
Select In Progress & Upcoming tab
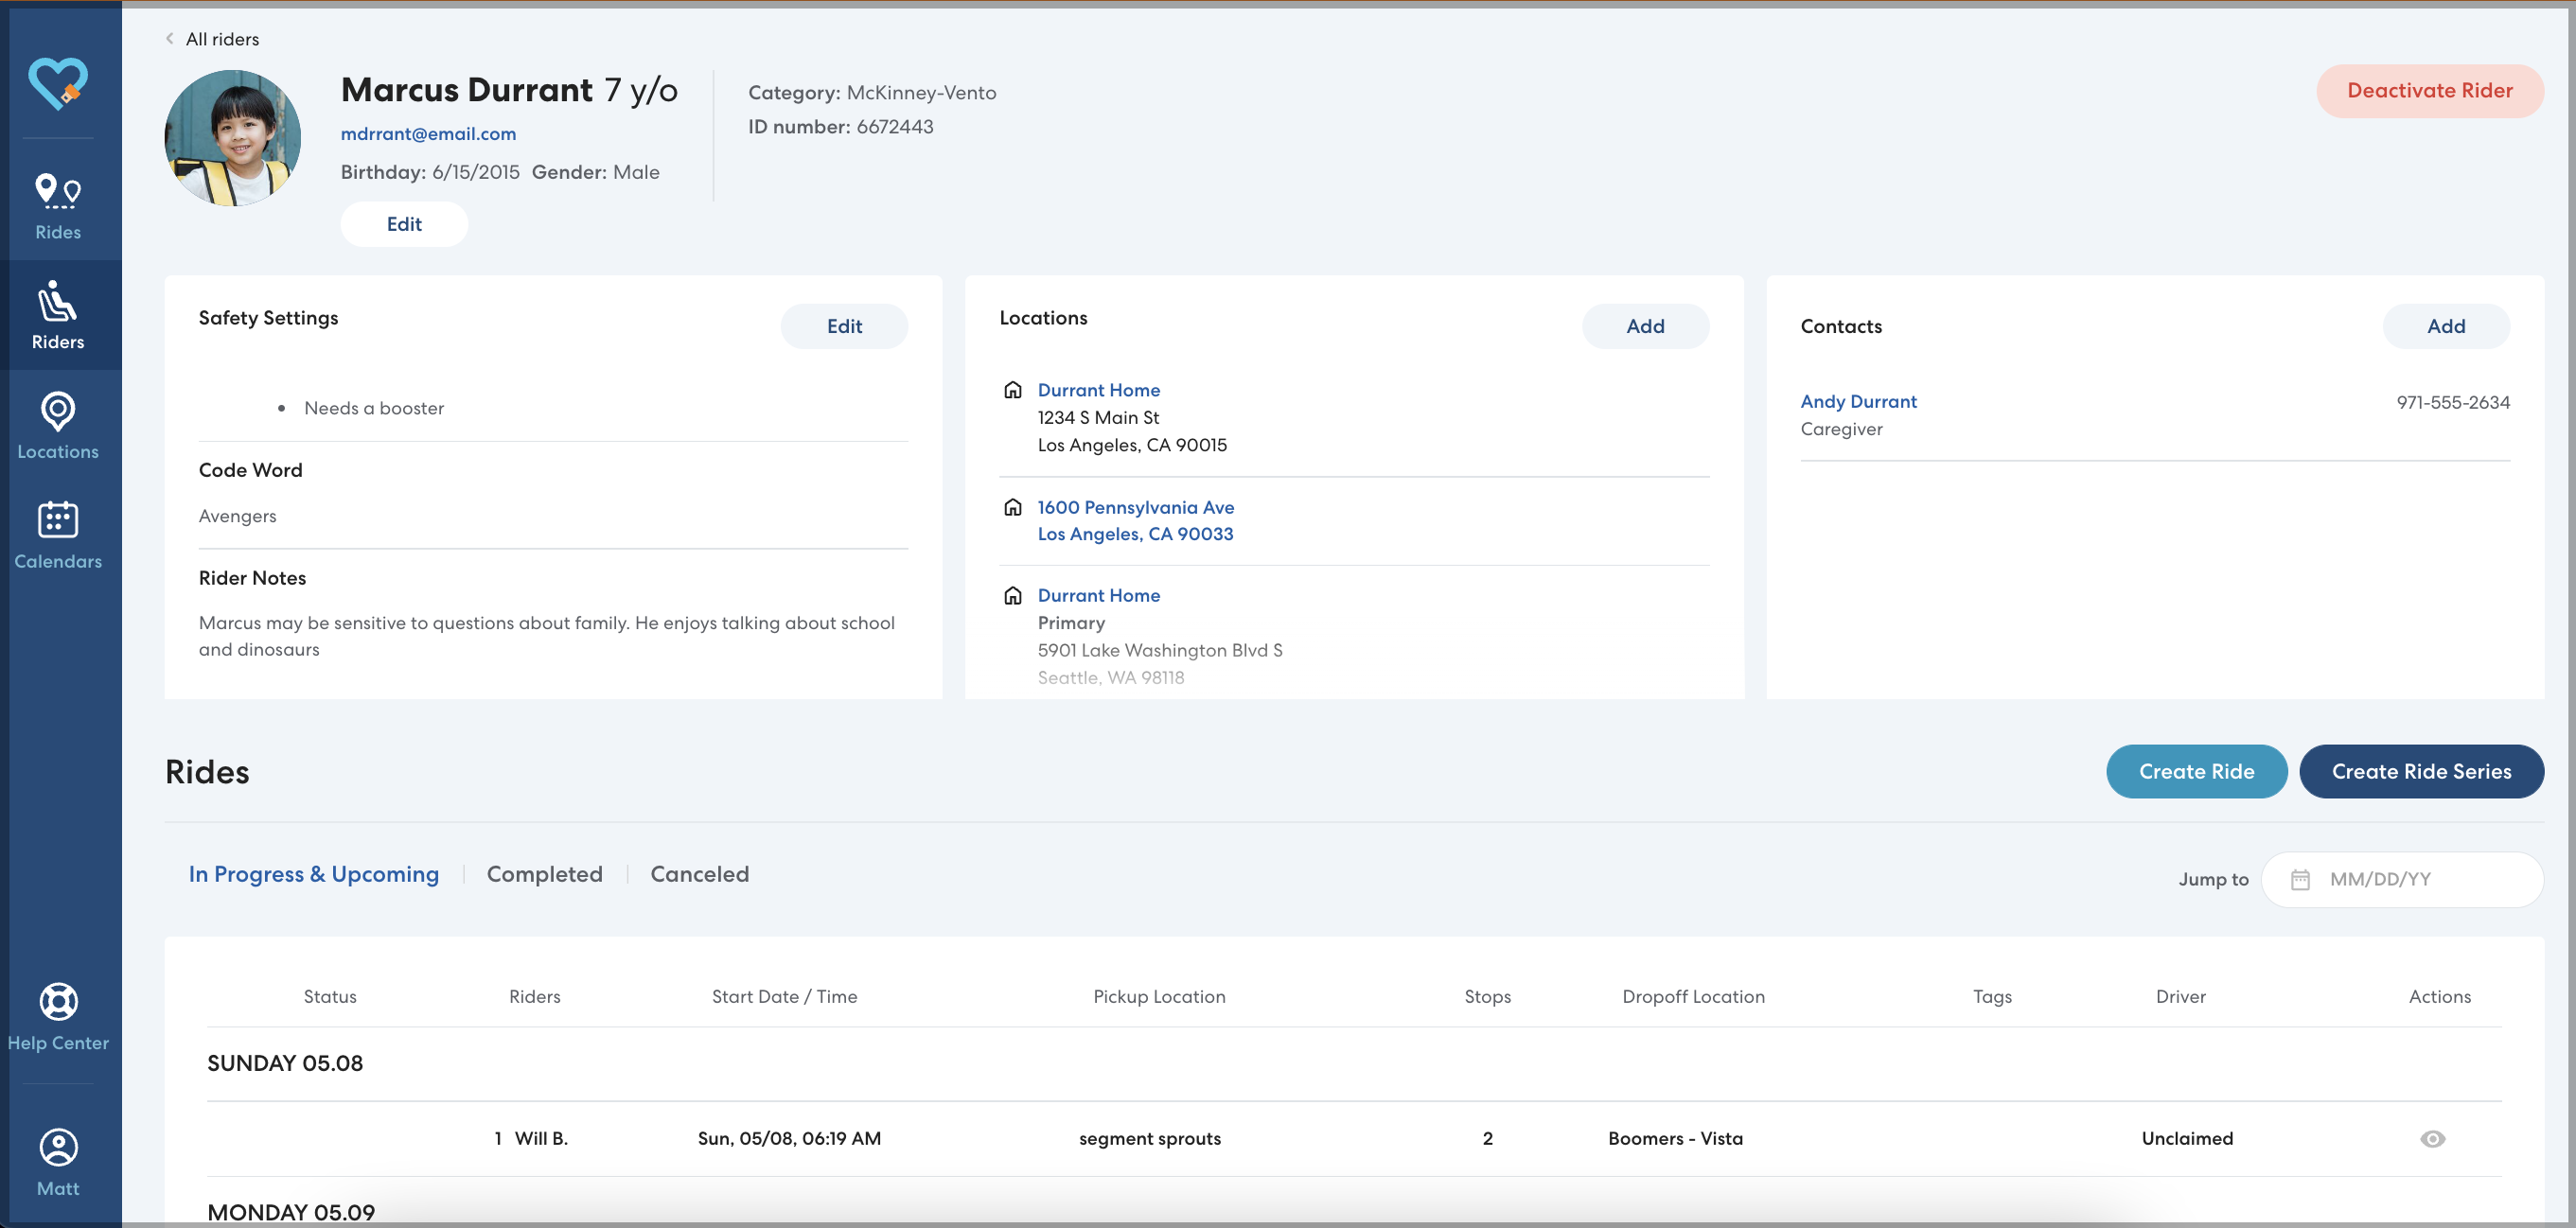click(x=313, y=874)
